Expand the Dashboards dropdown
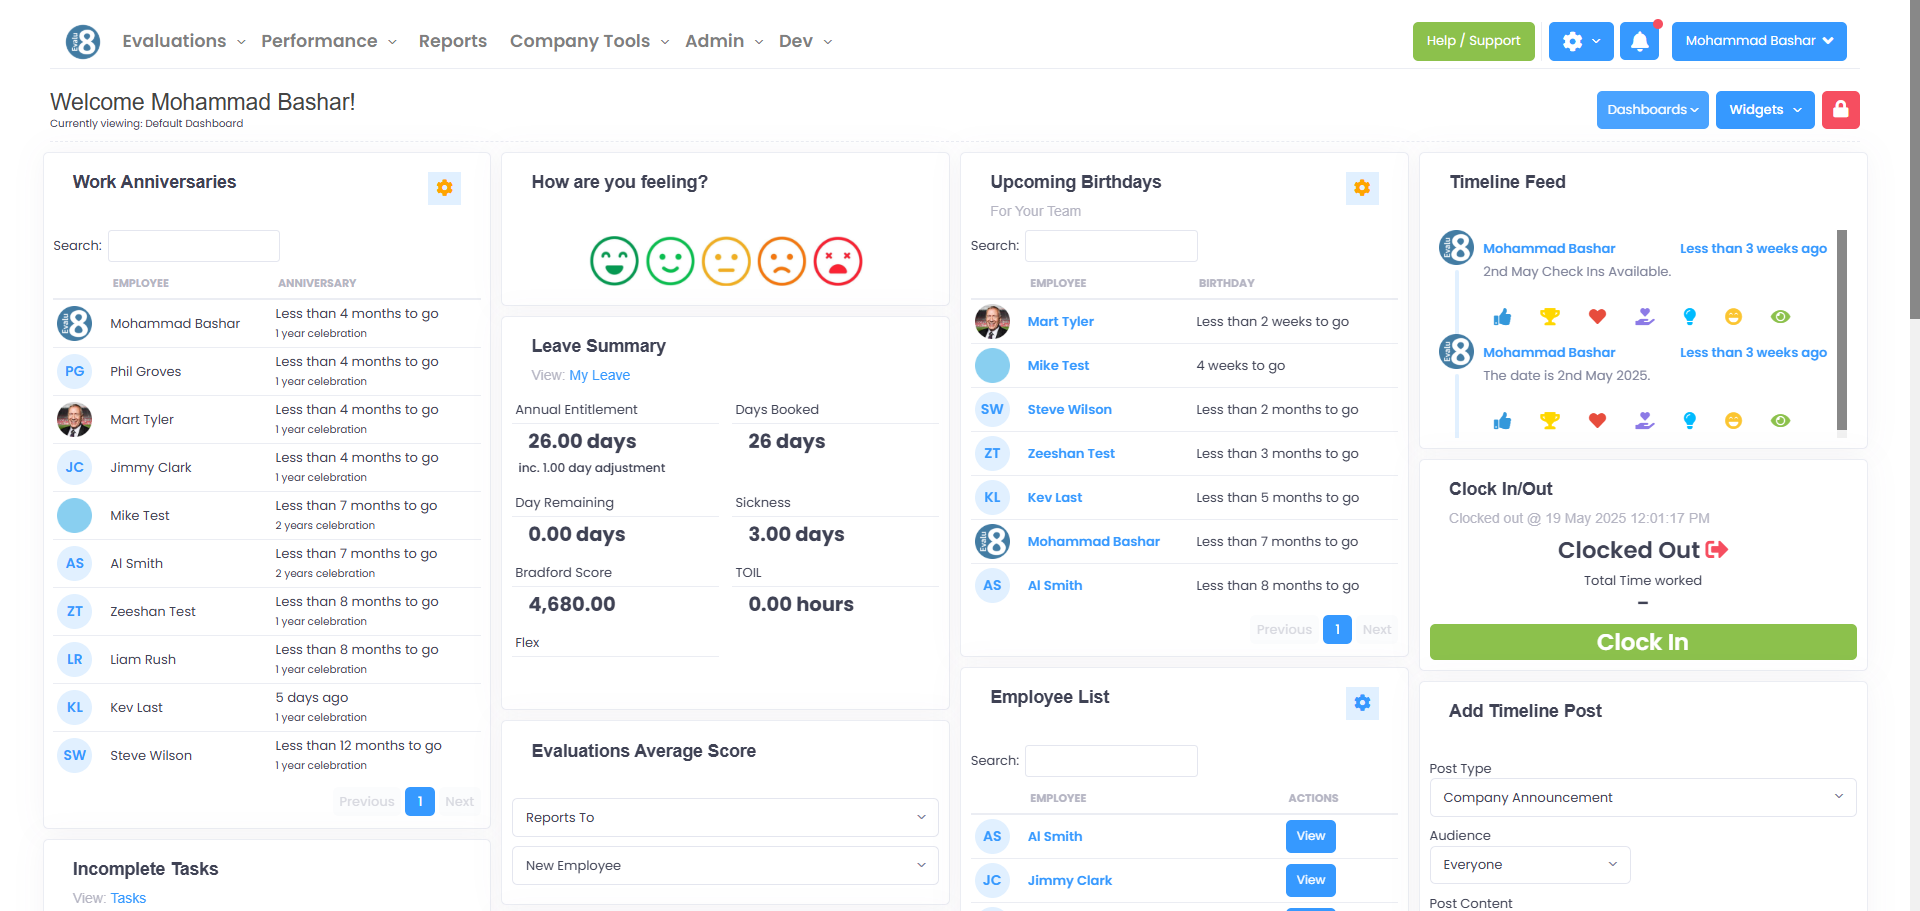1920x911 pixels. tap(1653, 110)
